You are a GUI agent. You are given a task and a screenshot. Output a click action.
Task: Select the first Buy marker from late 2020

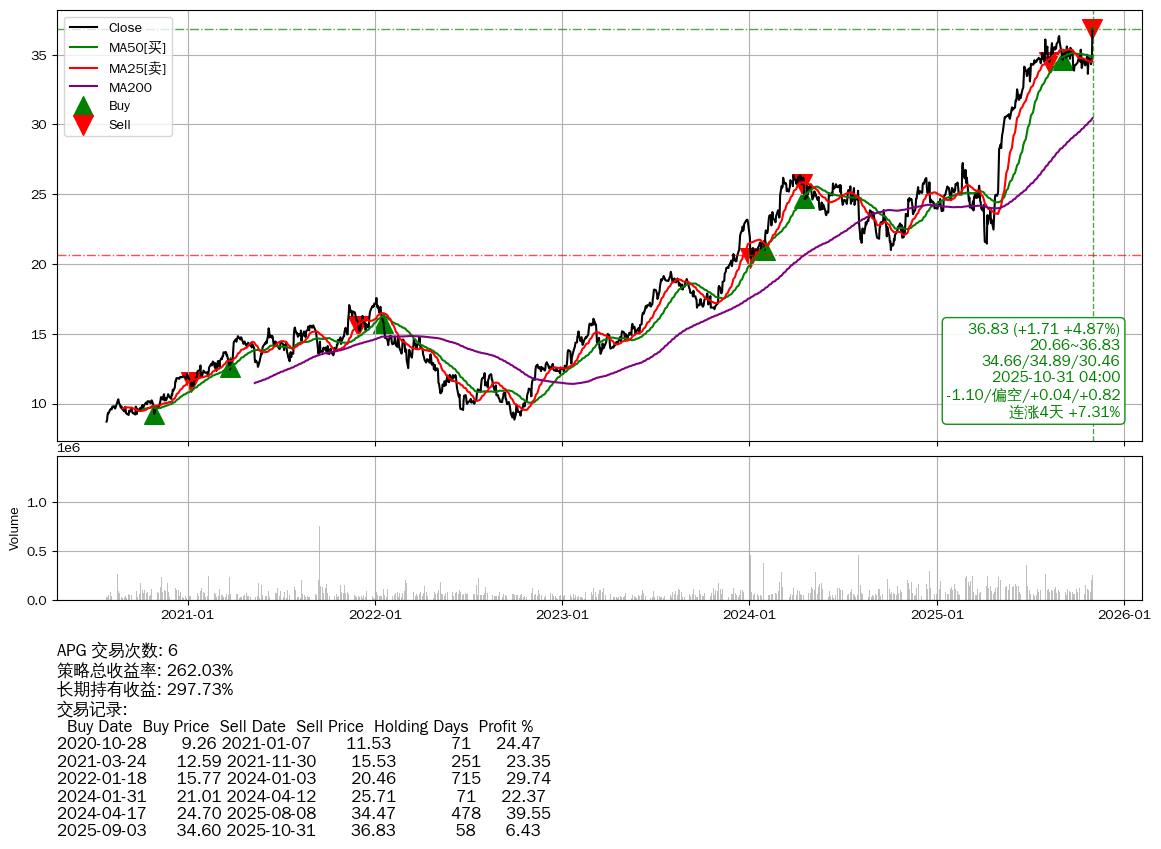click(x=154, y=413)
